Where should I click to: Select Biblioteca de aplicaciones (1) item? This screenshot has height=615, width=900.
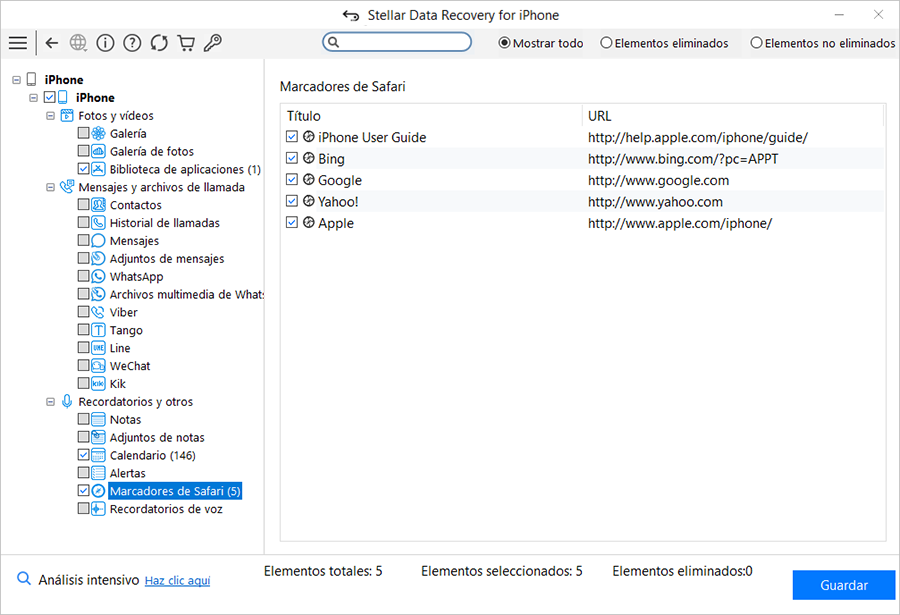point(185,169)
